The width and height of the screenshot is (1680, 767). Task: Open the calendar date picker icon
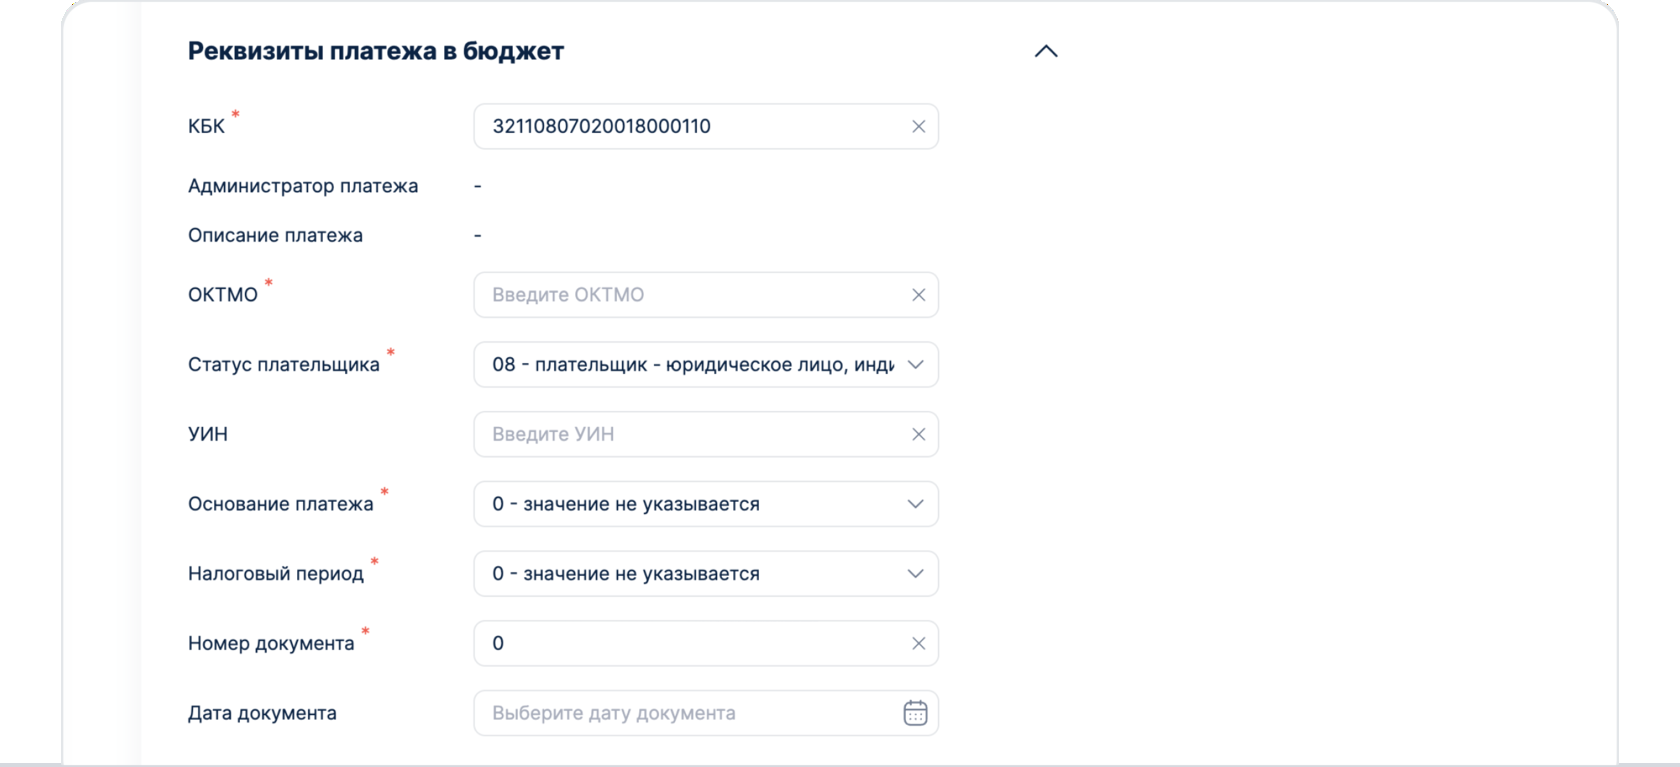pyautogui.click(x=915, y=713)
